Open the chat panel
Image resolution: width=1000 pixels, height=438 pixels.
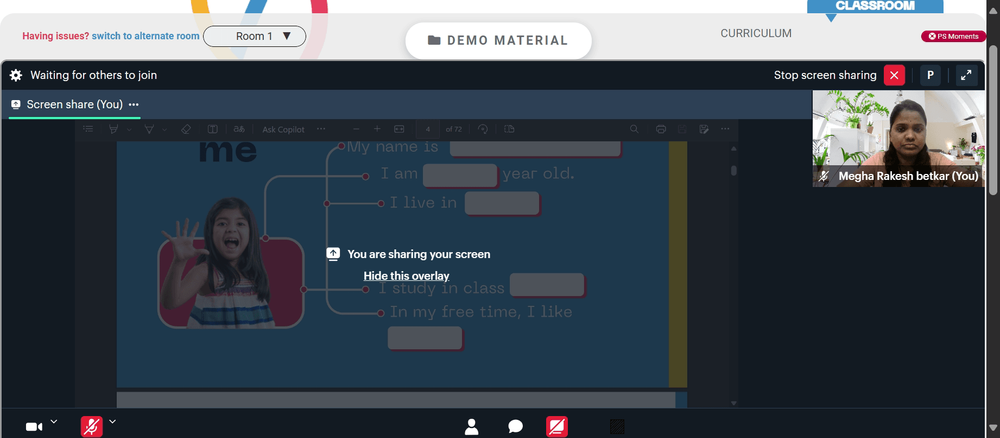(x=515, y=427)
